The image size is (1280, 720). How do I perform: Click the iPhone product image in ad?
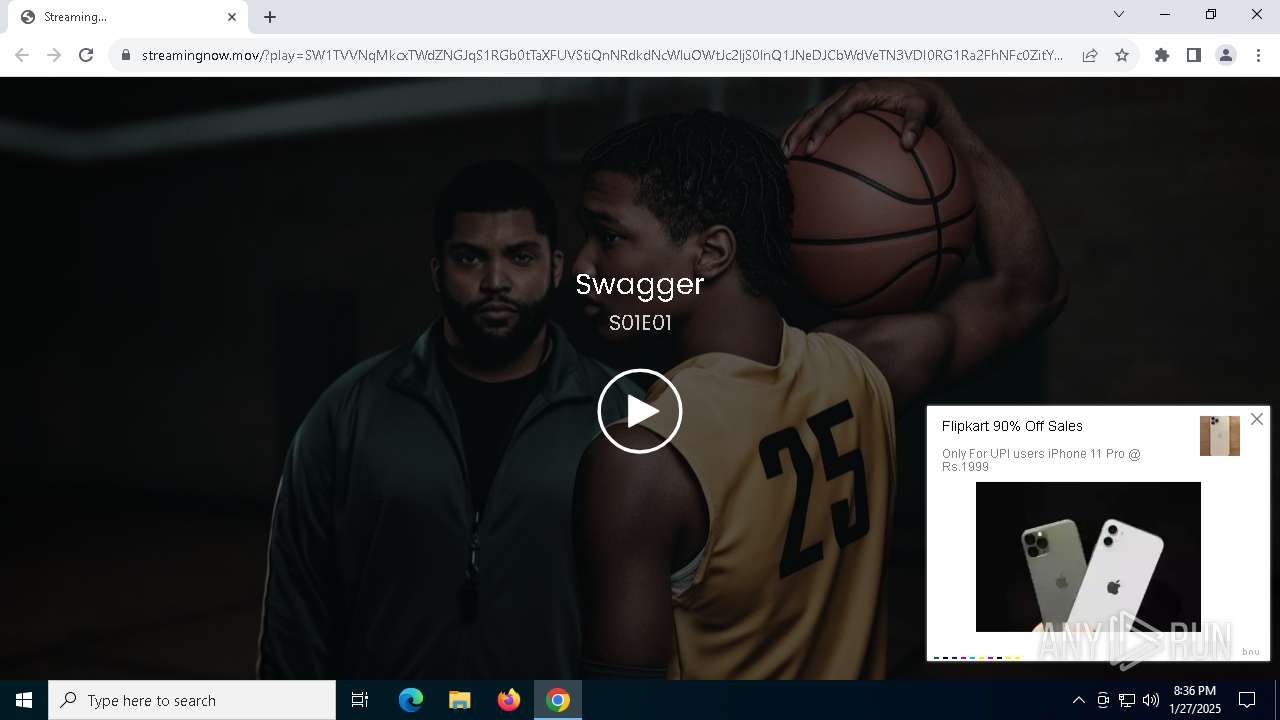click(x=1088, y=557)
